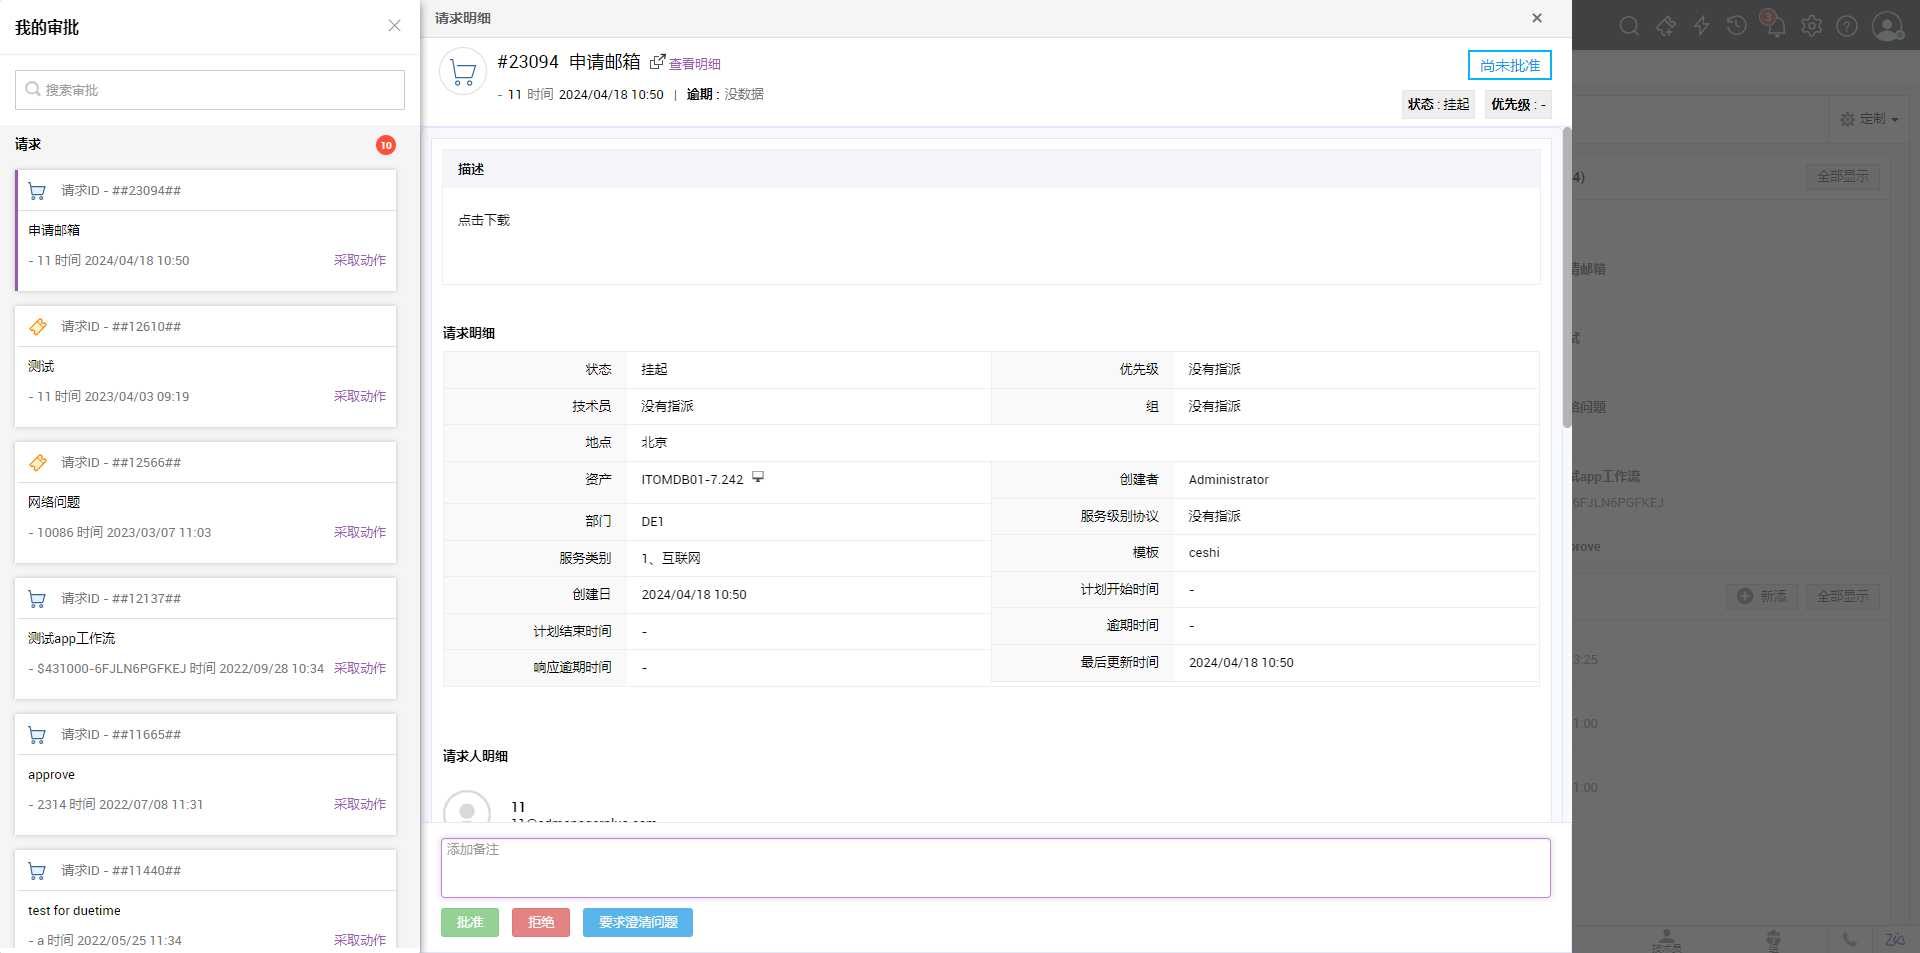Click the 批准 approve button
1920x953 pixels.
[470, 922]
